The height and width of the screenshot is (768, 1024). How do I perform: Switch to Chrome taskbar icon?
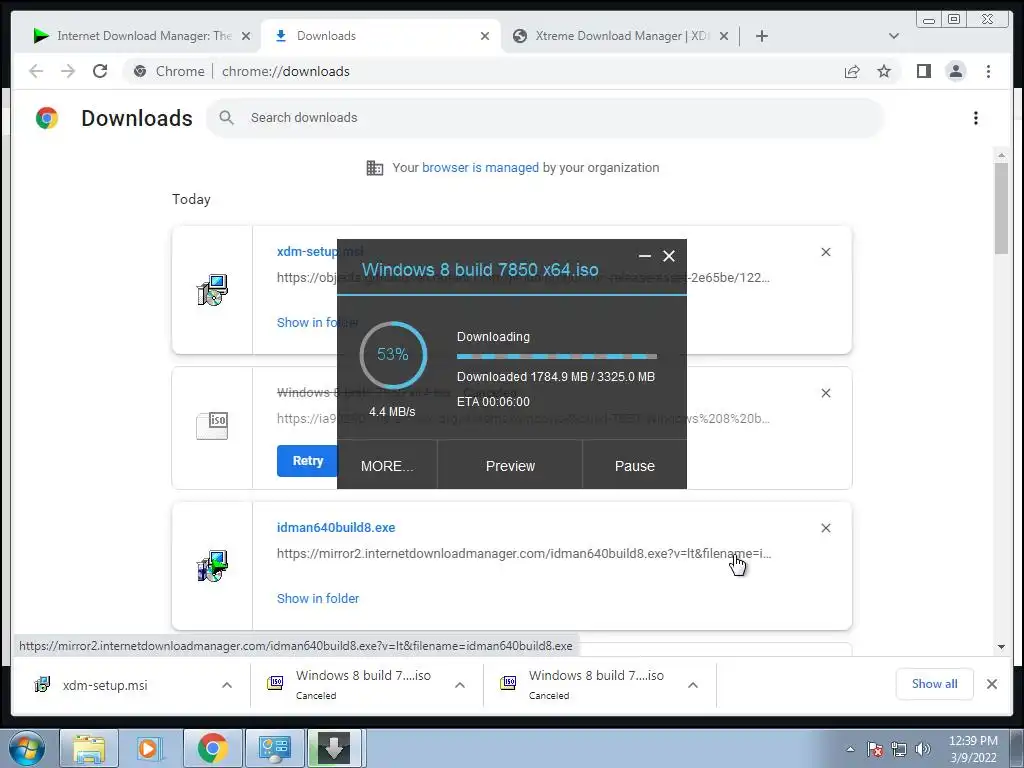tap(212, 748)
